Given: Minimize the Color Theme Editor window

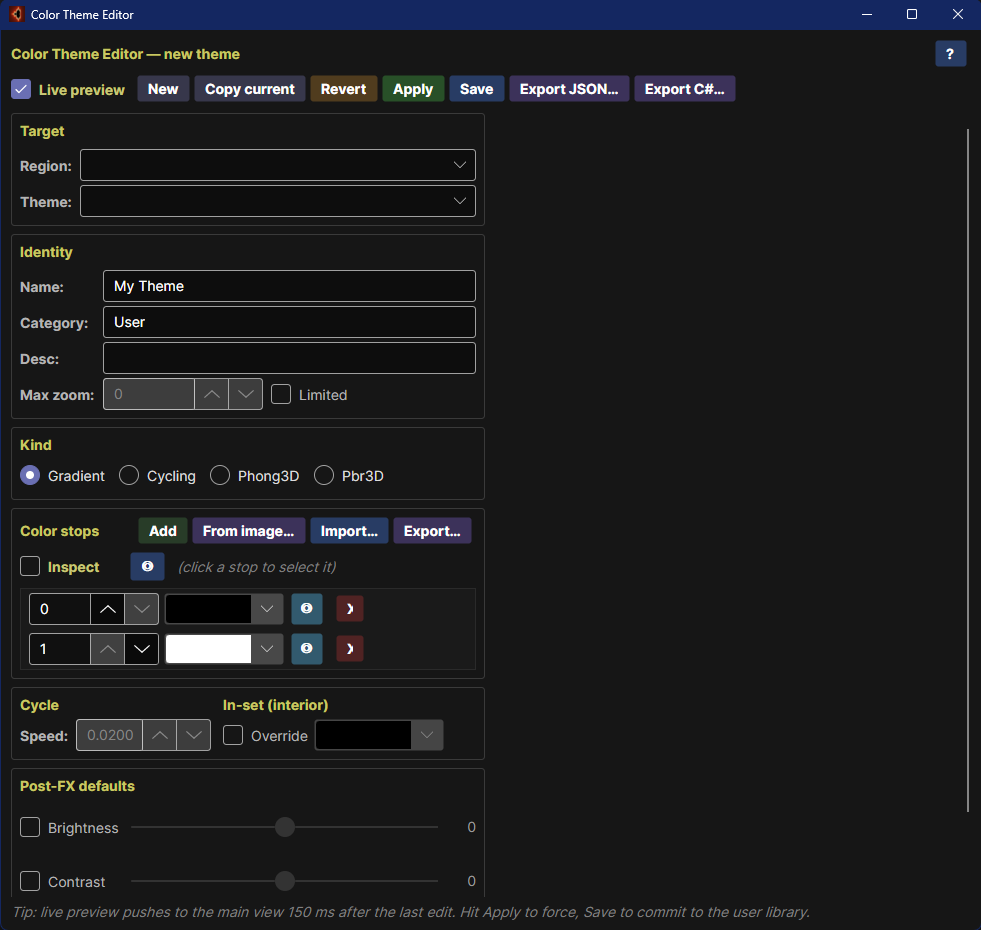Looking at the screenshot, I should point(867,14).
